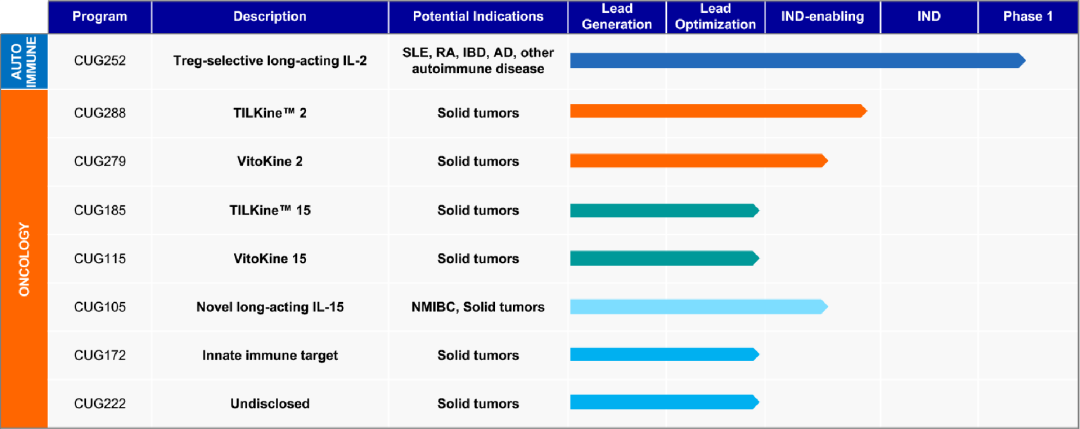Screen dimensions: 1080x429
Task: Open the Program column header
Action: [x=99, y=17]
